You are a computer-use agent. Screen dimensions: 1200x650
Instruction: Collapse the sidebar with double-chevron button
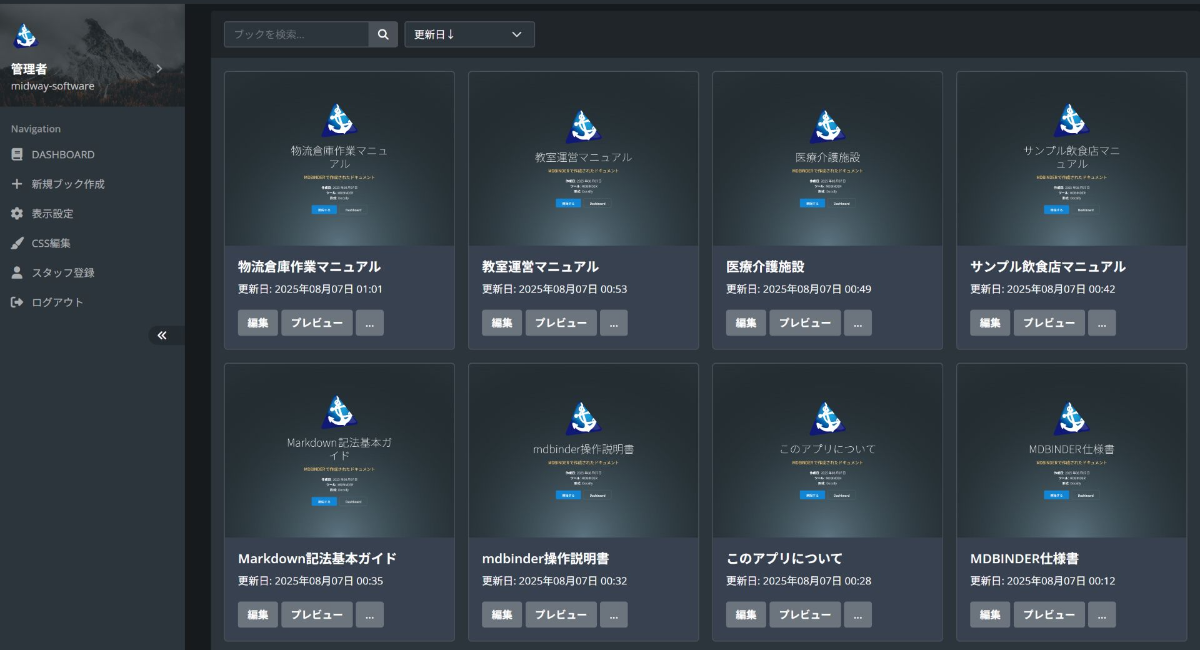tap(162, 335)
